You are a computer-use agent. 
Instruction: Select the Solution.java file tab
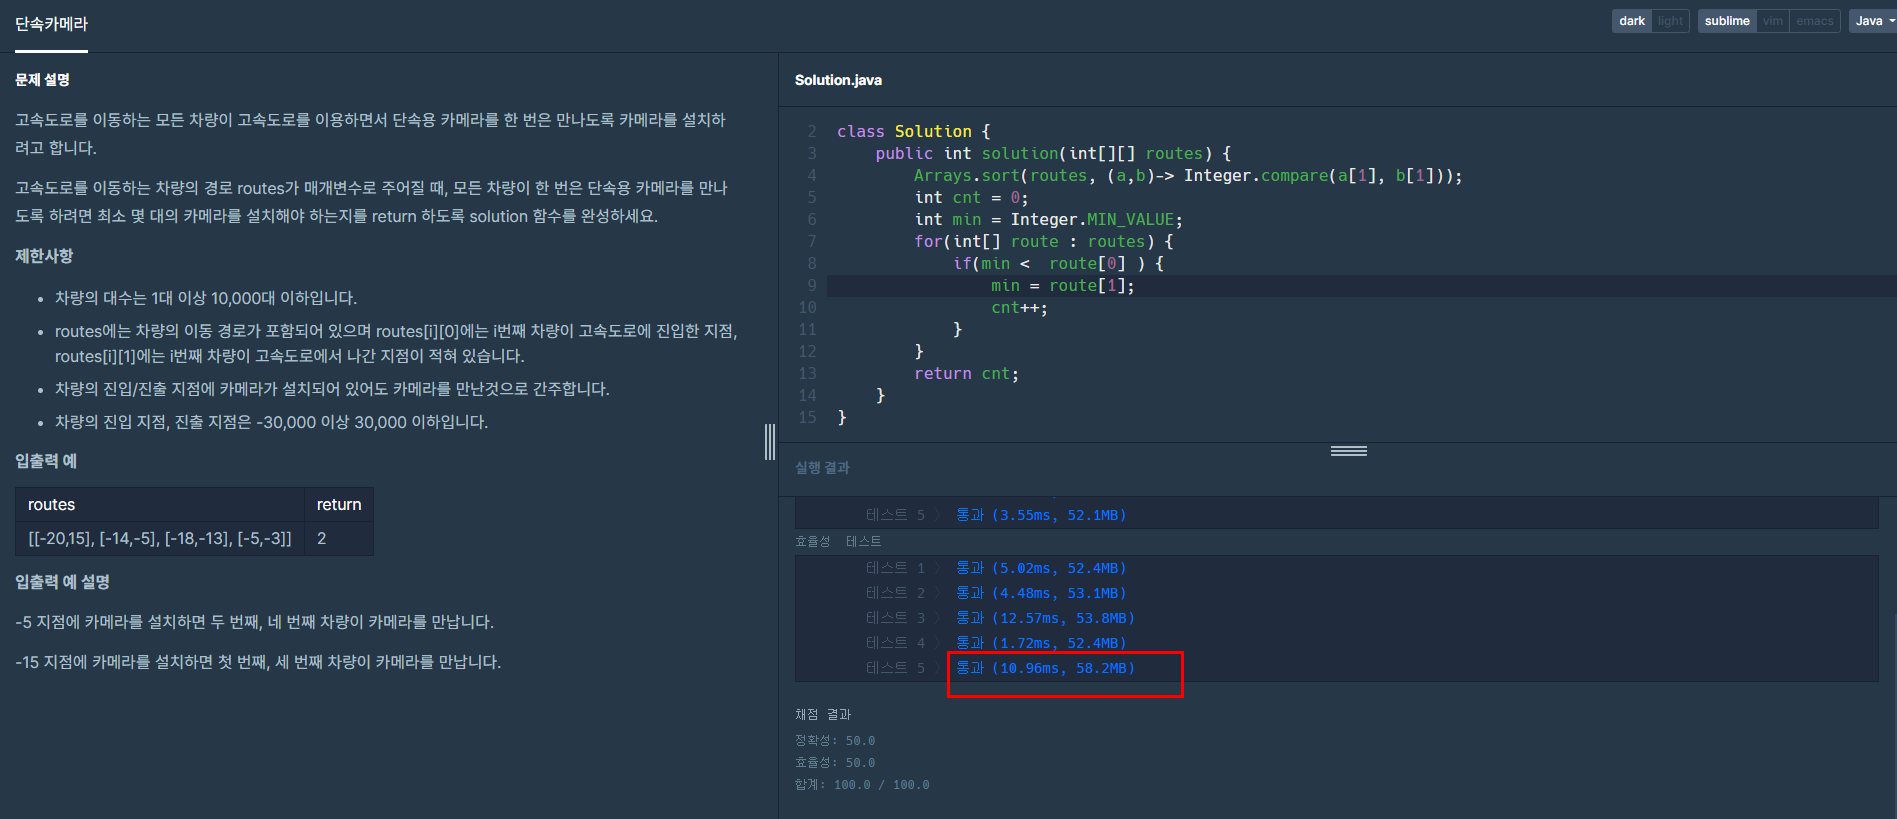pyautogui.click(x=838, y=80)
